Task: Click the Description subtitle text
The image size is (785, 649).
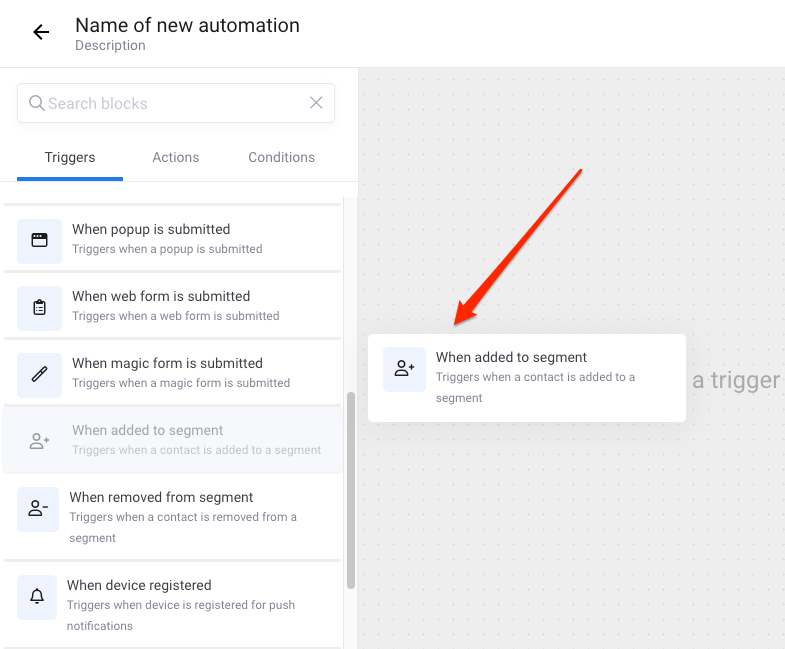Action: click(110, 46)
